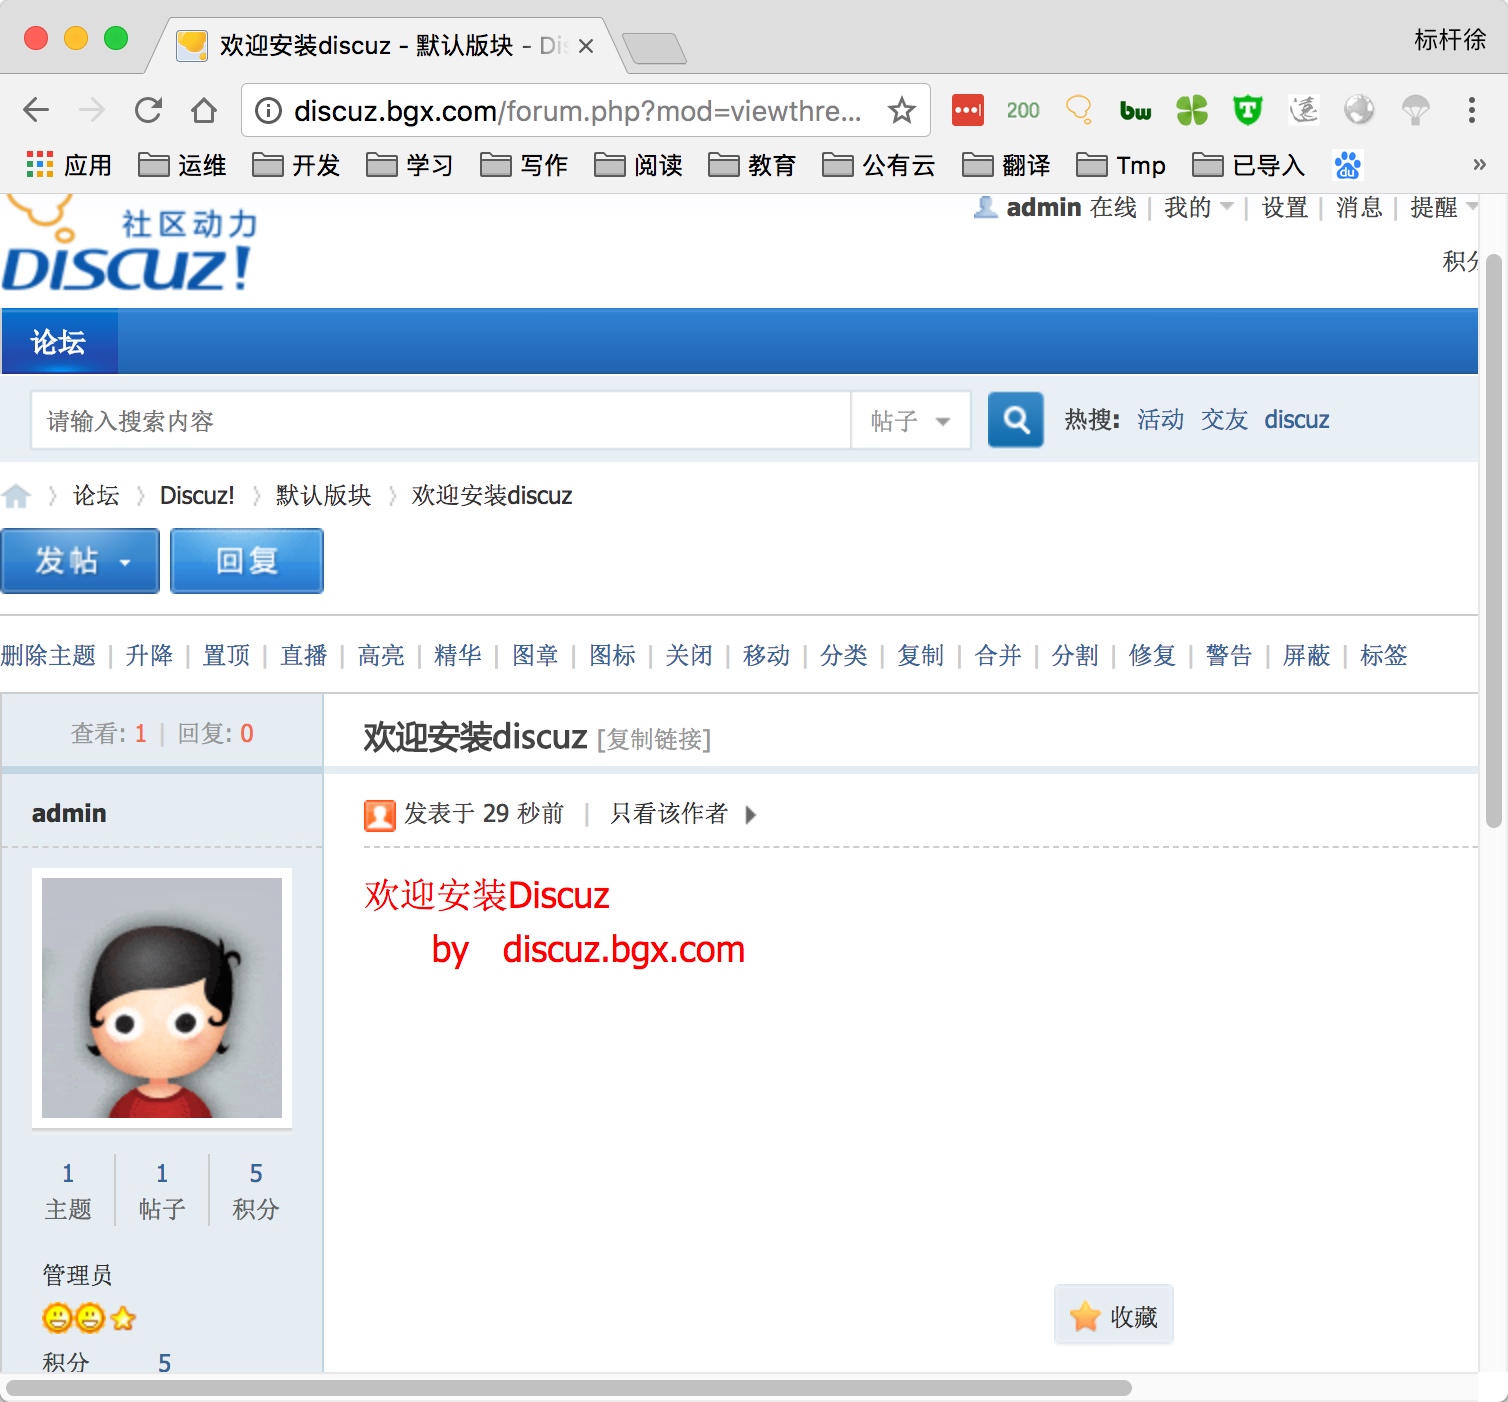Click admin's avatar image
1508x1402 pixels.
162,998
